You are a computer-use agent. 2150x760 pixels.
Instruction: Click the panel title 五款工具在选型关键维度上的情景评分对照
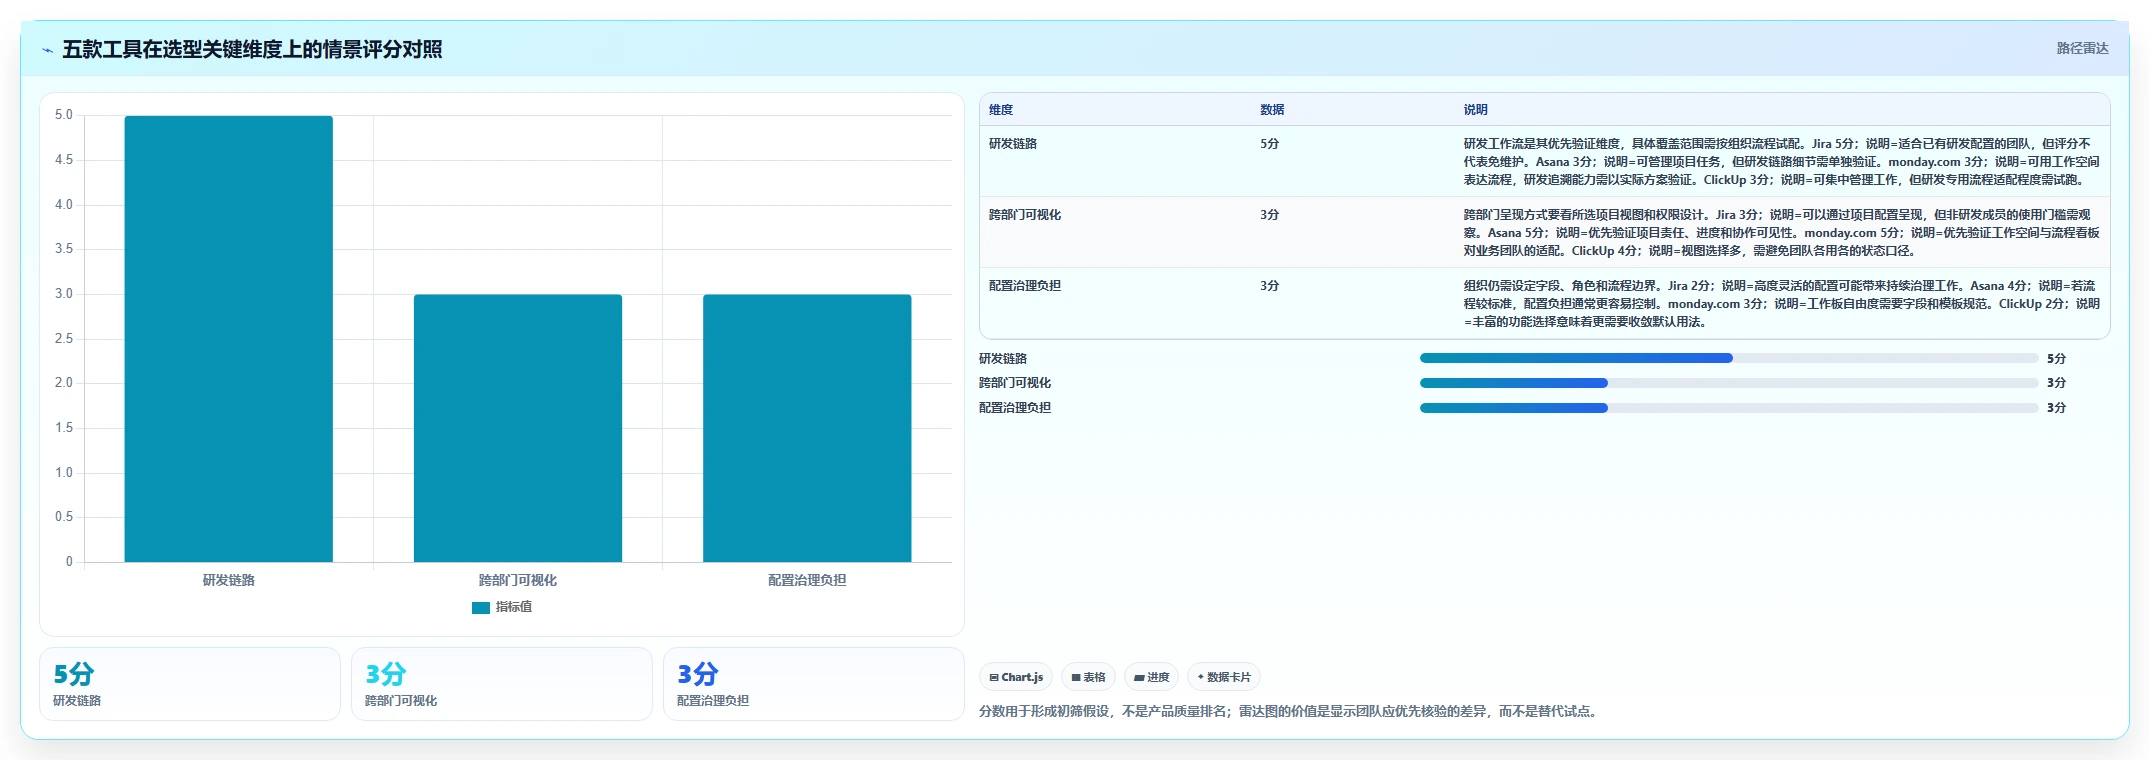252,50
